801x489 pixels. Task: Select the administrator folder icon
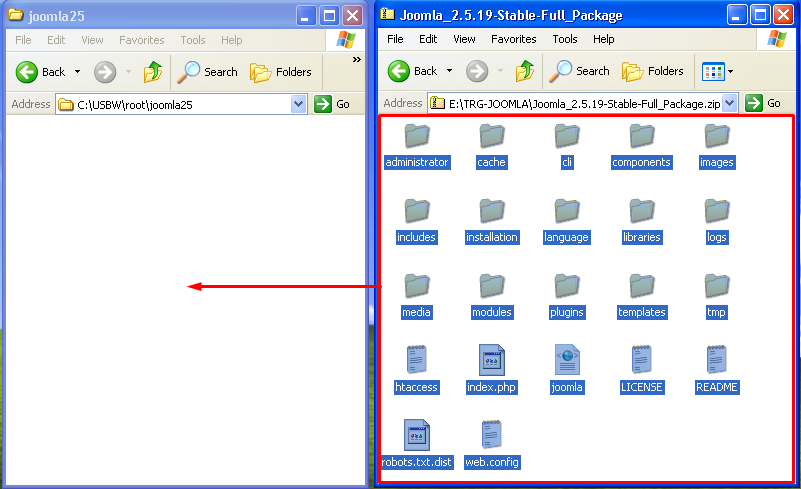point(417,136)
